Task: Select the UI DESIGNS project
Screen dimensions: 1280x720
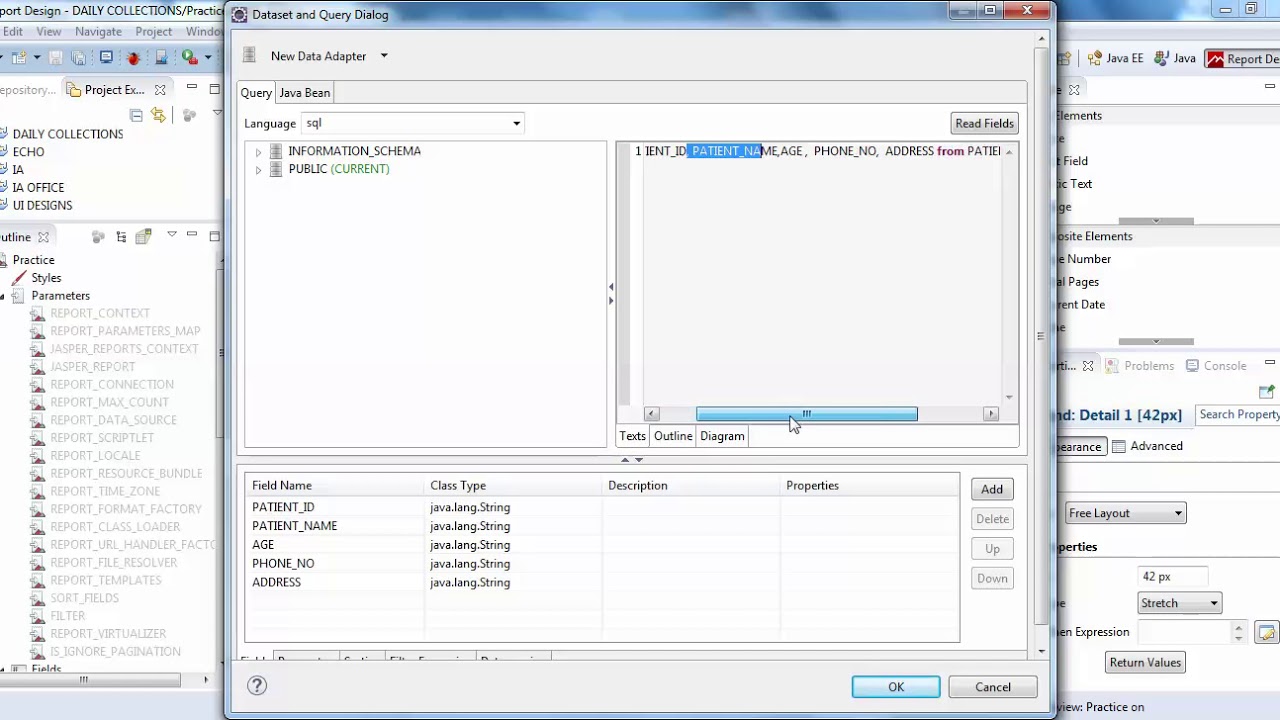Action: coord(42,205)
